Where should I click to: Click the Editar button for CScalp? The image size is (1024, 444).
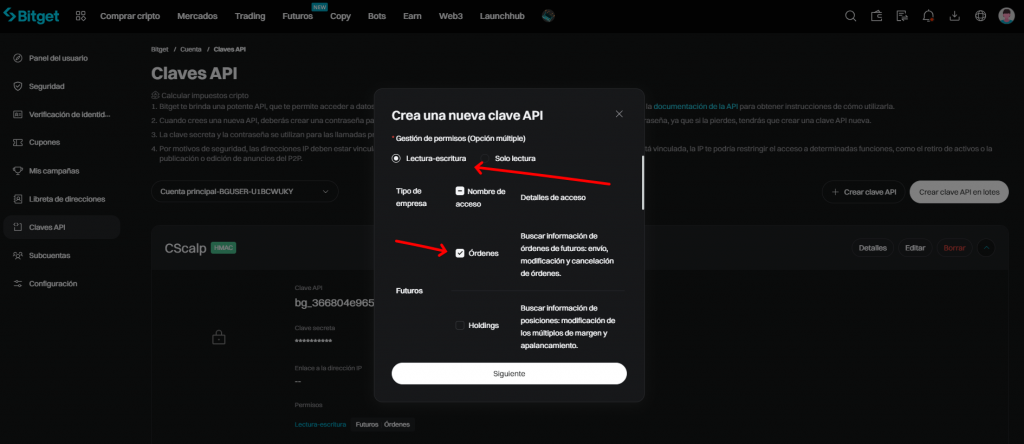(915, 248)
